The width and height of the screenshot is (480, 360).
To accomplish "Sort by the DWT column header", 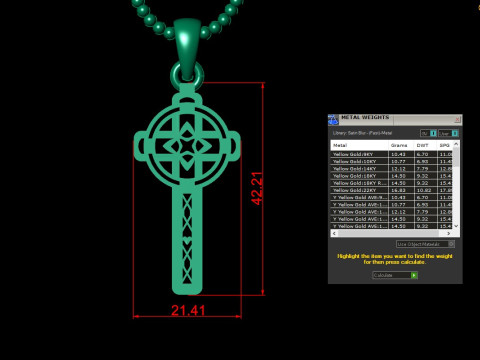I will (425, 145).
